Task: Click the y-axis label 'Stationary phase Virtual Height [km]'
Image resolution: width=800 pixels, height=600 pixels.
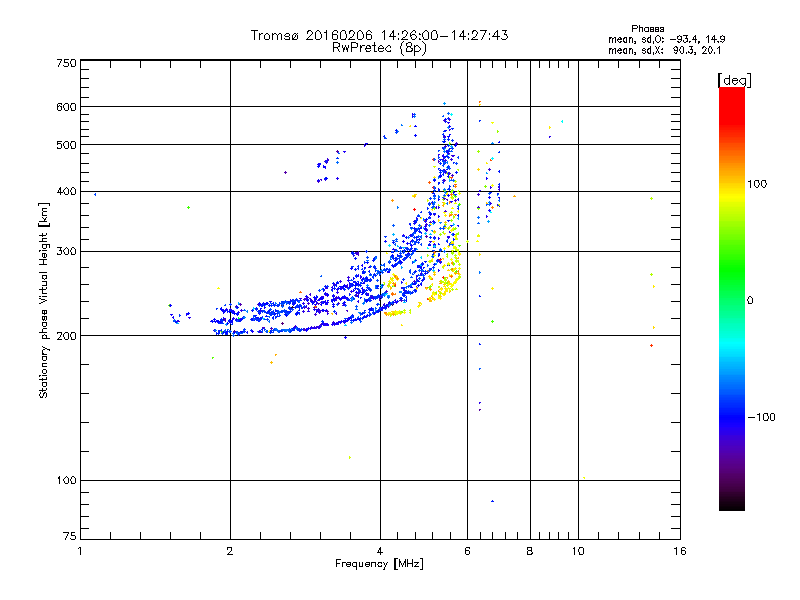Action: click(x=43, y=301)
